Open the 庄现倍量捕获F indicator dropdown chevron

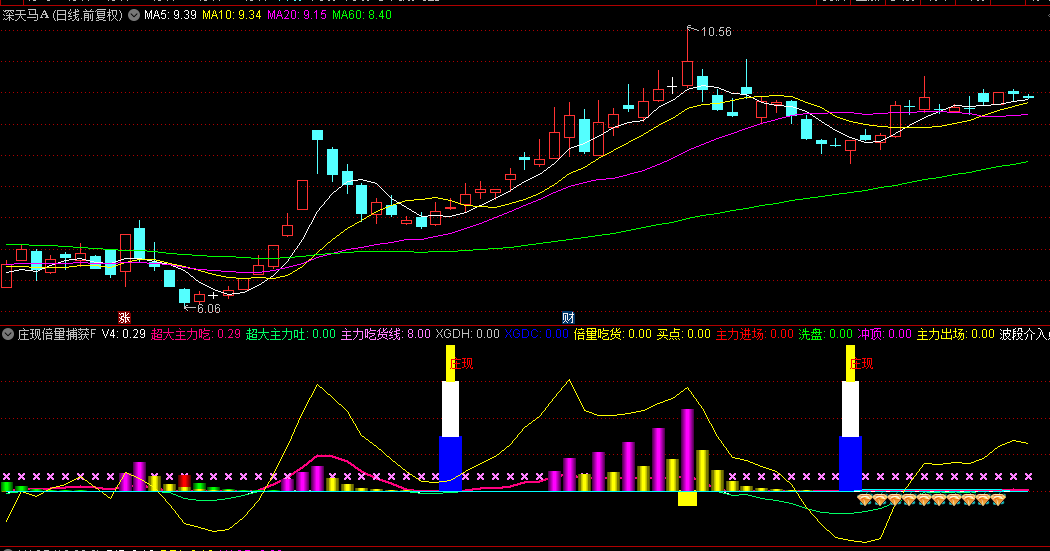point(8,334)
